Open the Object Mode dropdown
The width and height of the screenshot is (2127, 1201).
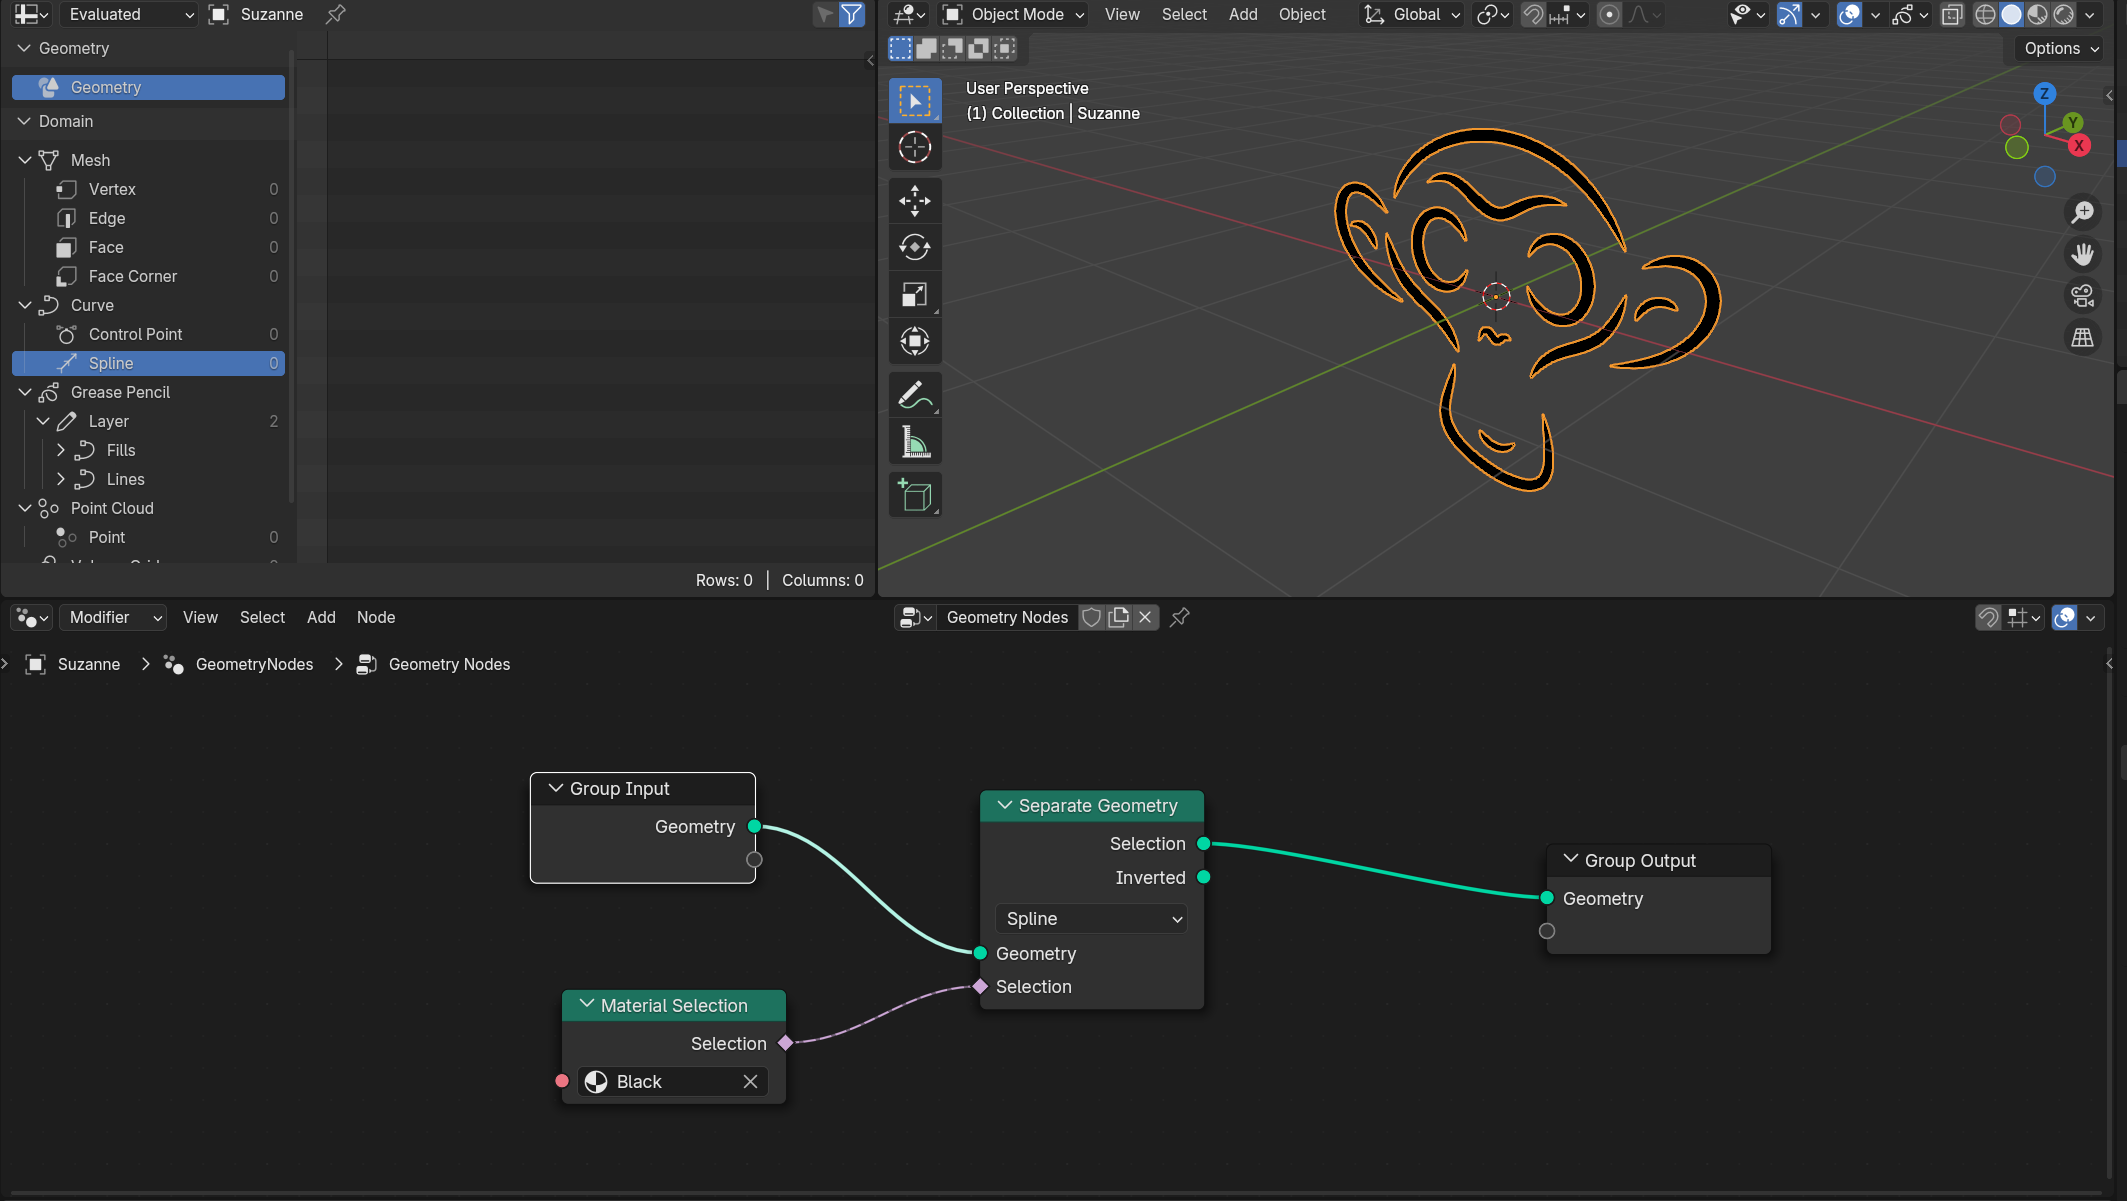(x=1013, y=14)
